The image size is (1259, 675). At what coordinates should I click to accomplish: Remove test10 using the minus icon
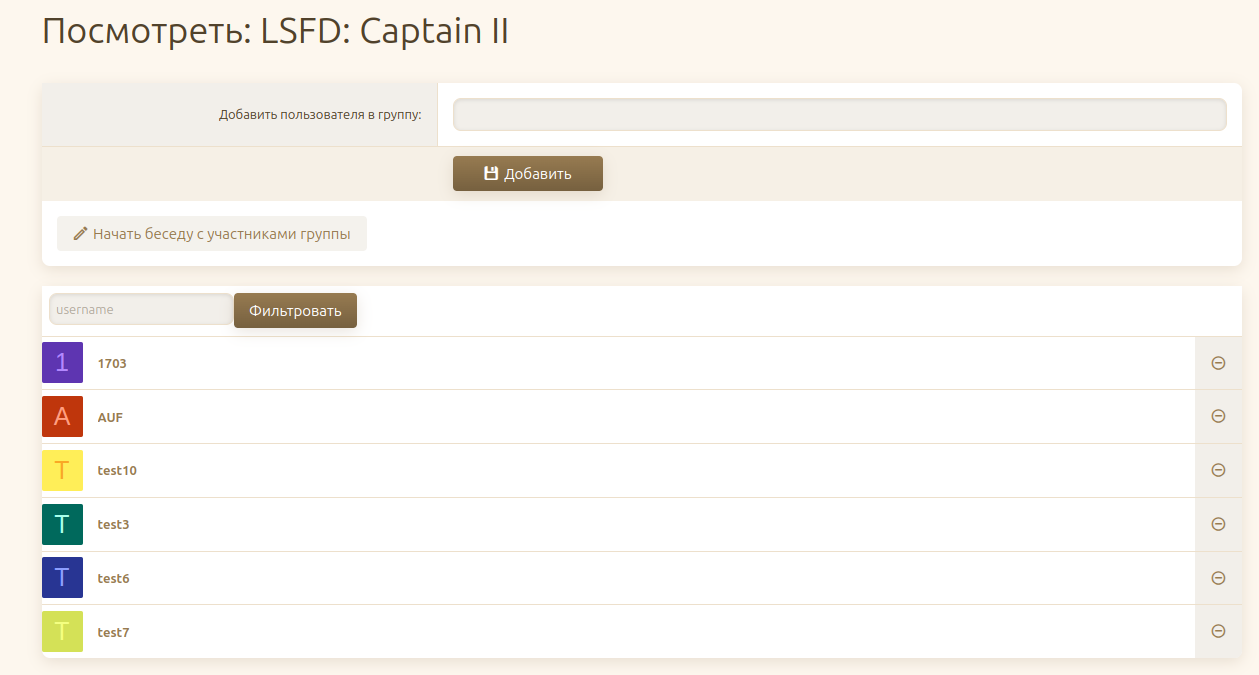(x=1218, y=470)
